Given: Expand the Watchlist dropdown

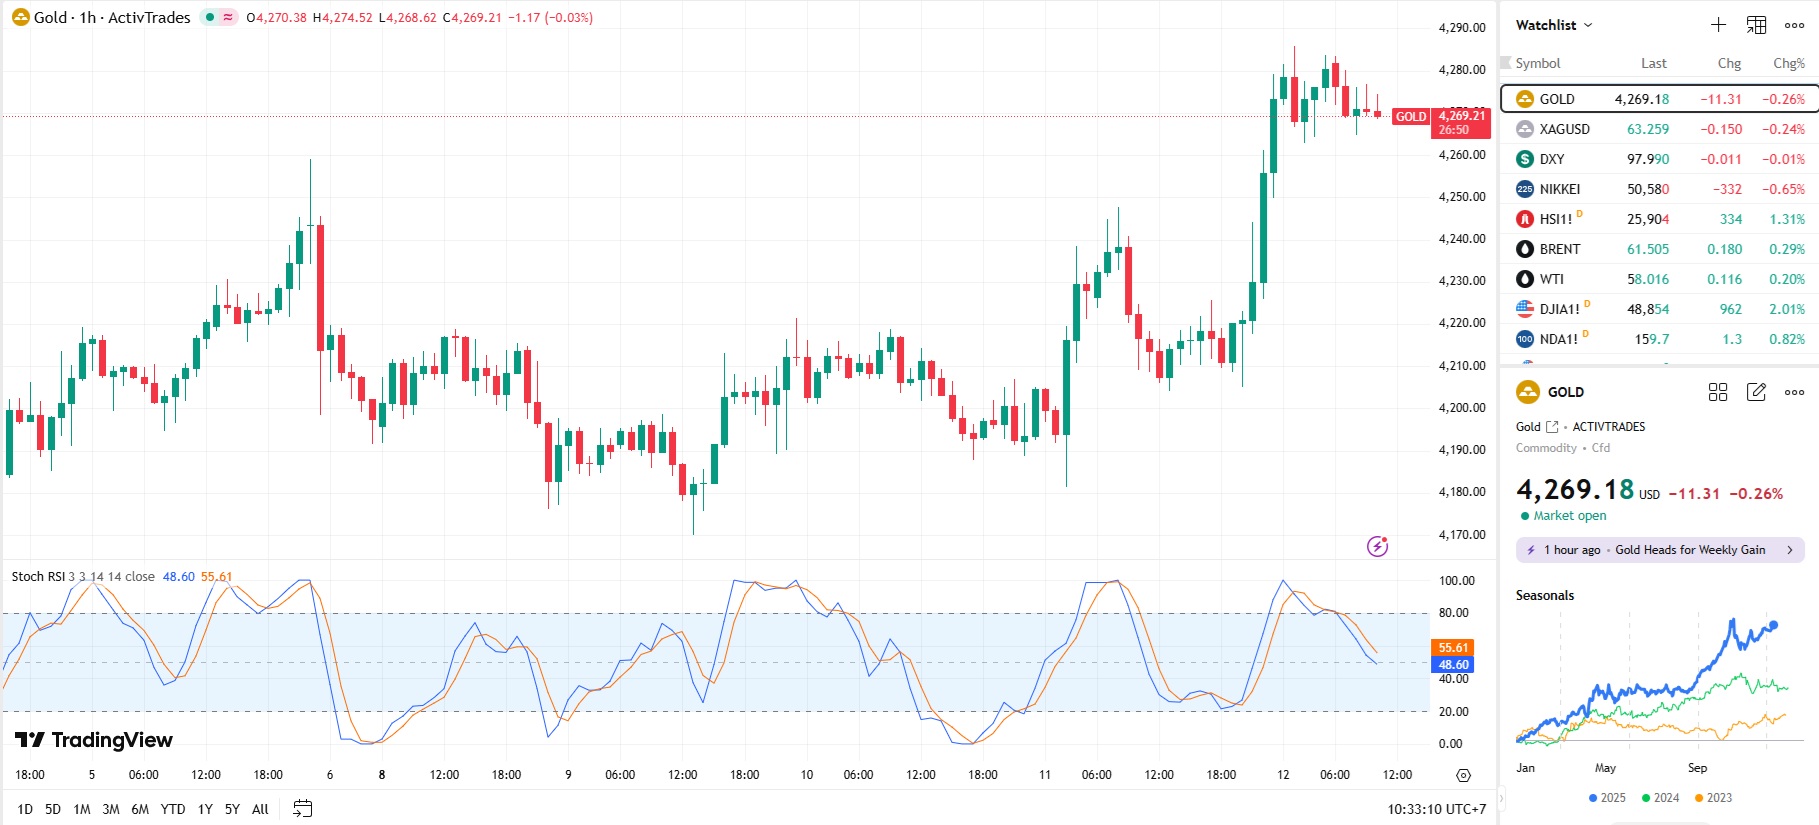Looking at the screenshot, I should point(1554,25).
